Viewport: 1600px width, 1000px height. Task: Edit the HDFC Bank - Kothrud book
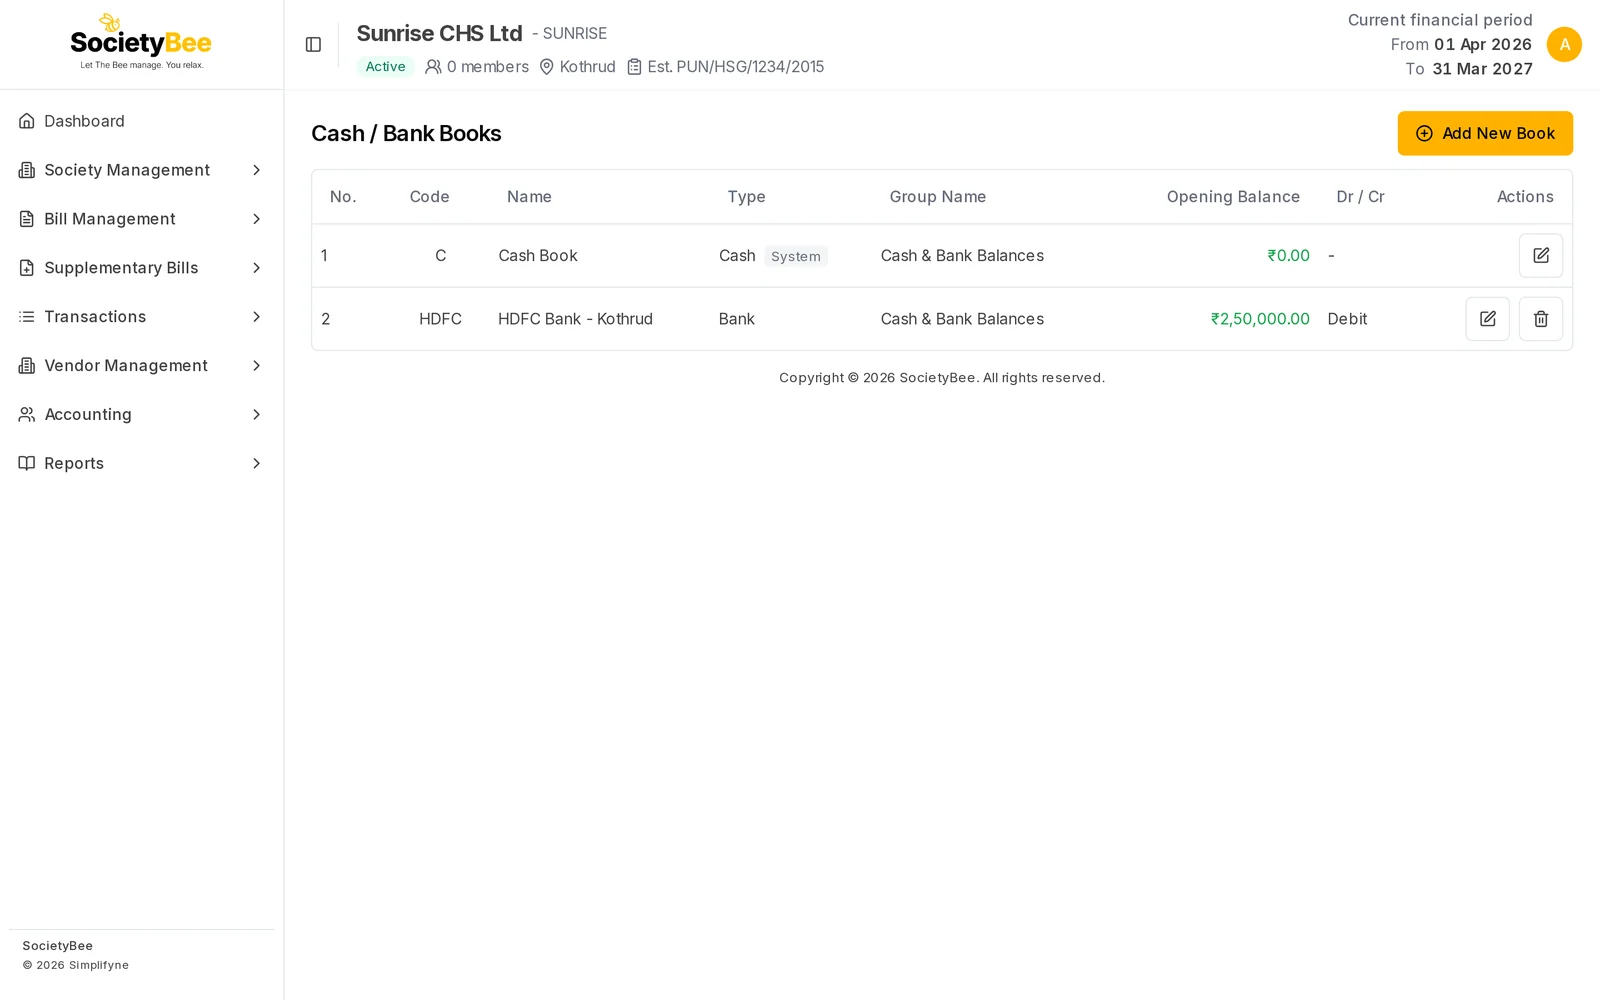coord(1487,319)
